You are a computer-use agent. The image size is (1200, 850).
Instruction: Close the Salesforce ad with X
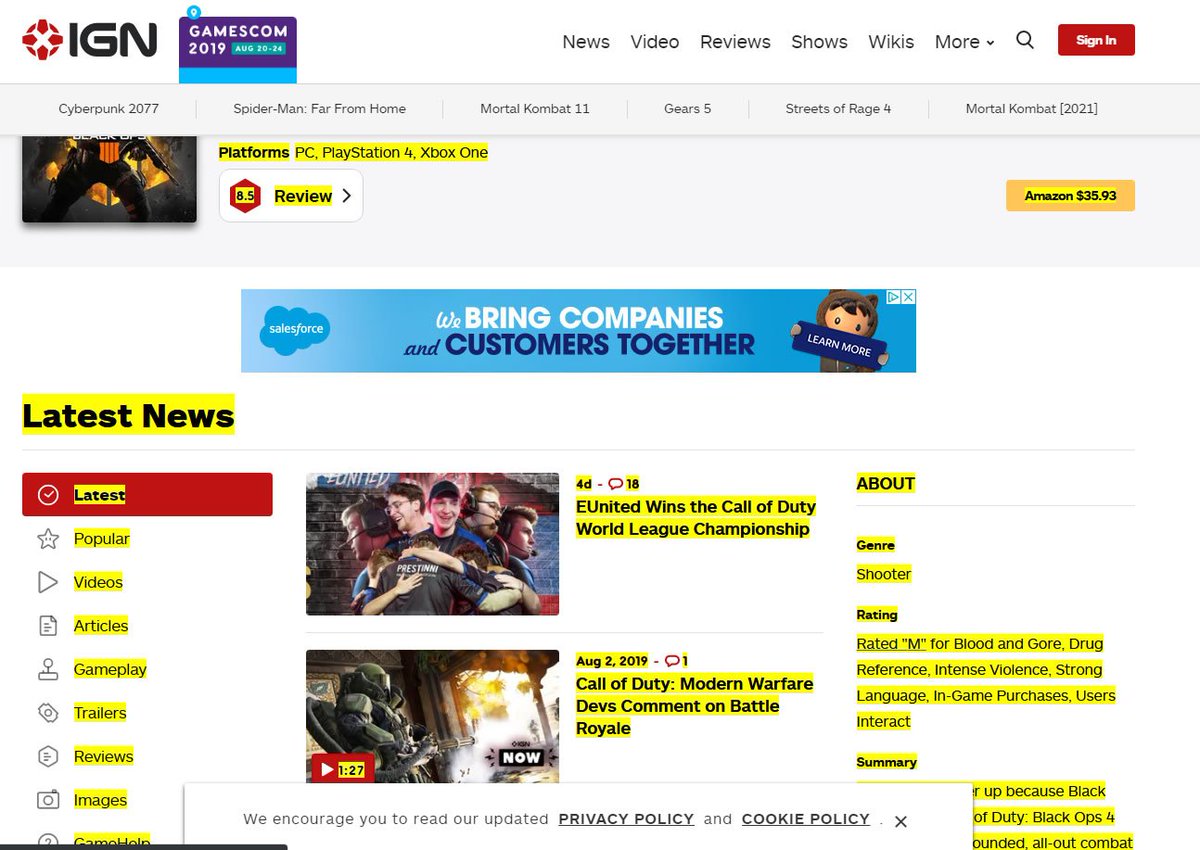908,297
